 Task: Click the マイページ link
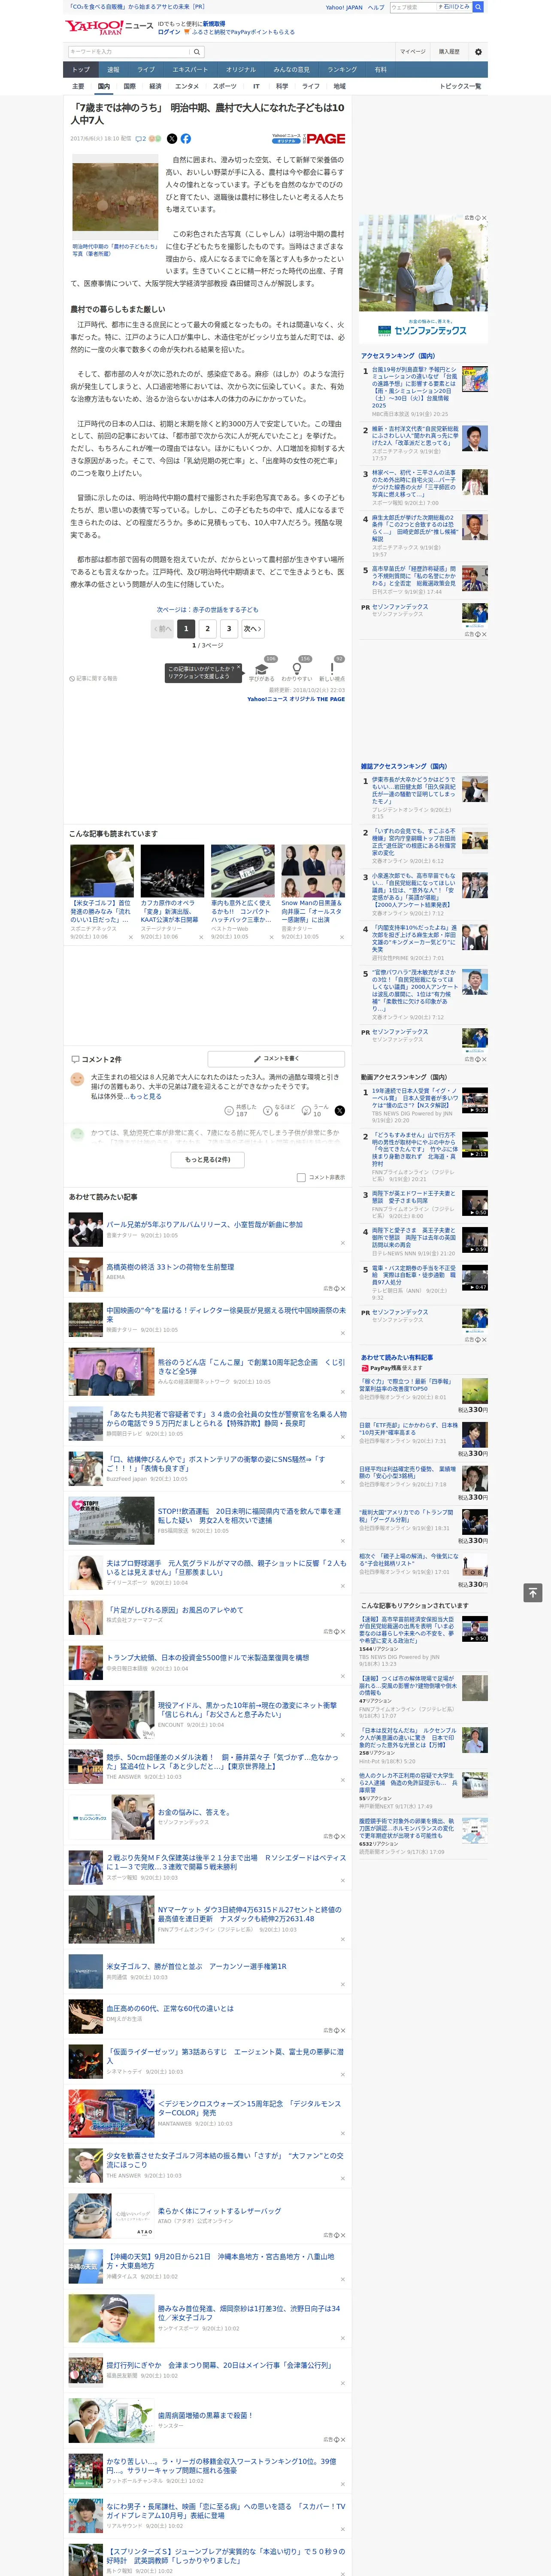point(412,52)
